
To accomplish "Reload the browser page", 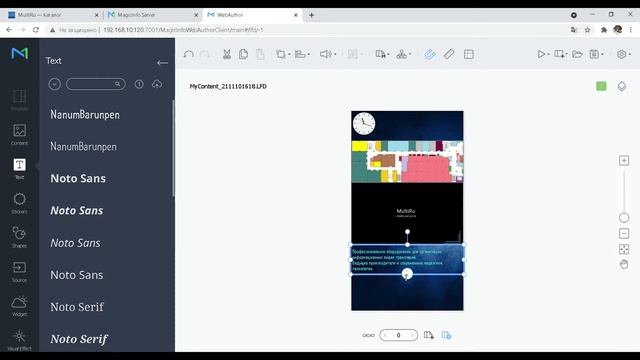I will point(36,30).
